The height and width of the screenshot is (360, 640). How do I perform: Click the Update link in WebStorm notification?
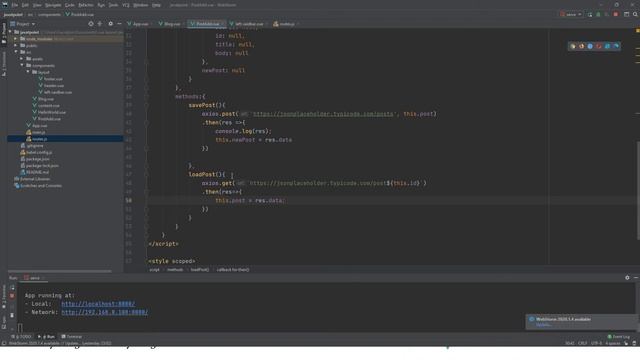544,325
